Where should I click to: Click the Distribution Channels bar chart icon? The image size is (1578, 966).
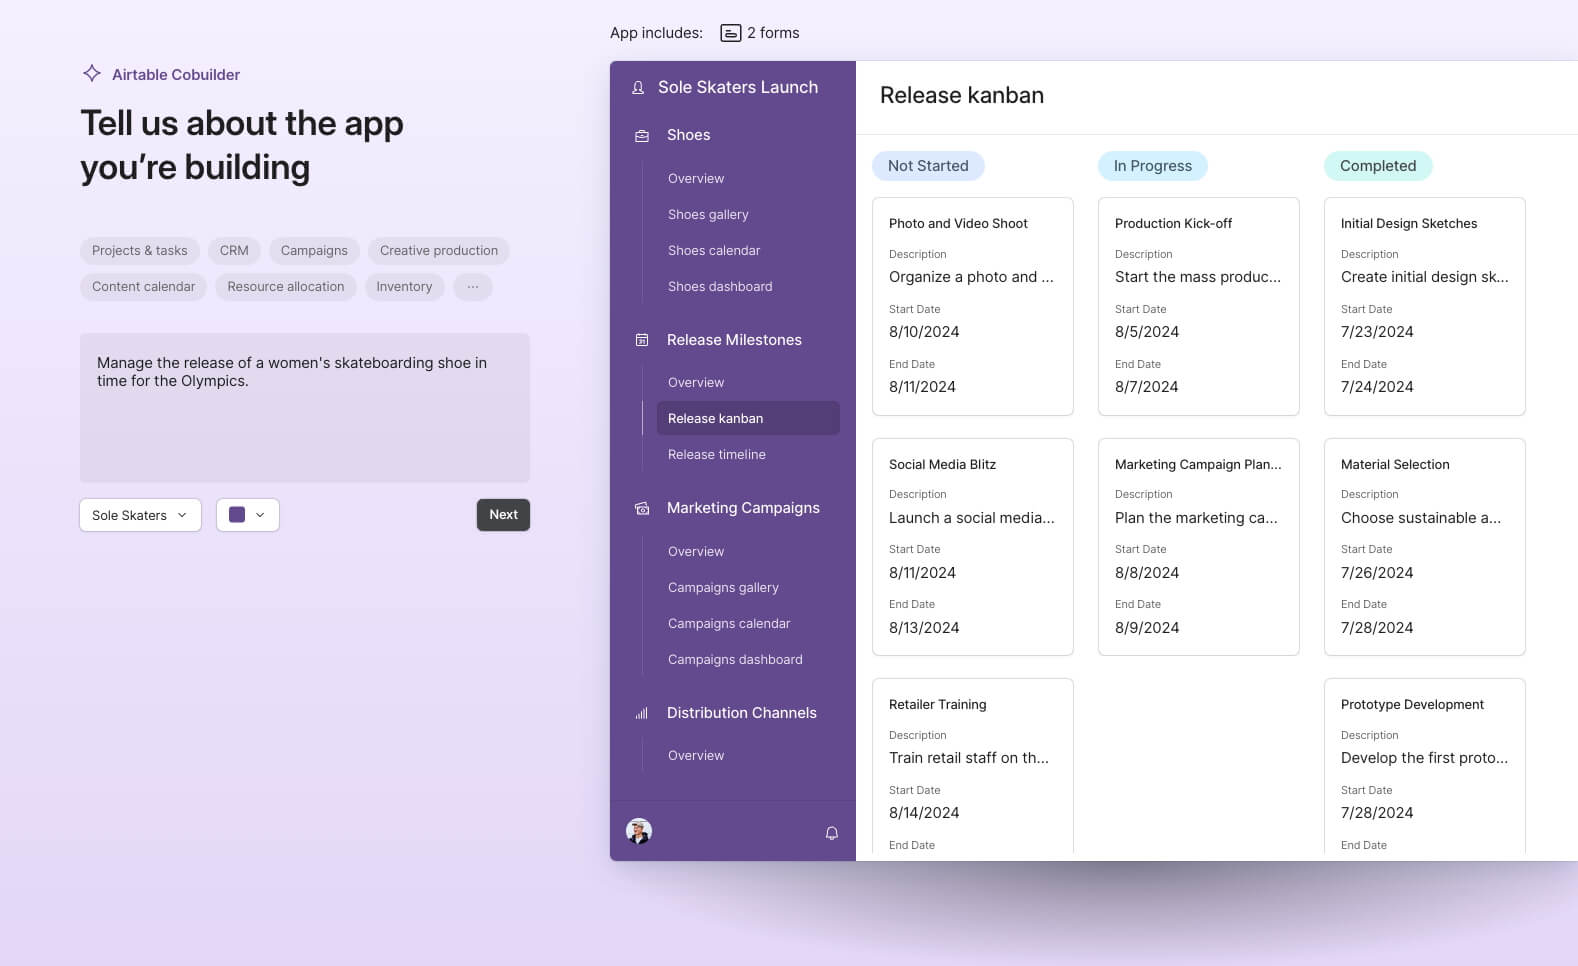point(642,713)
